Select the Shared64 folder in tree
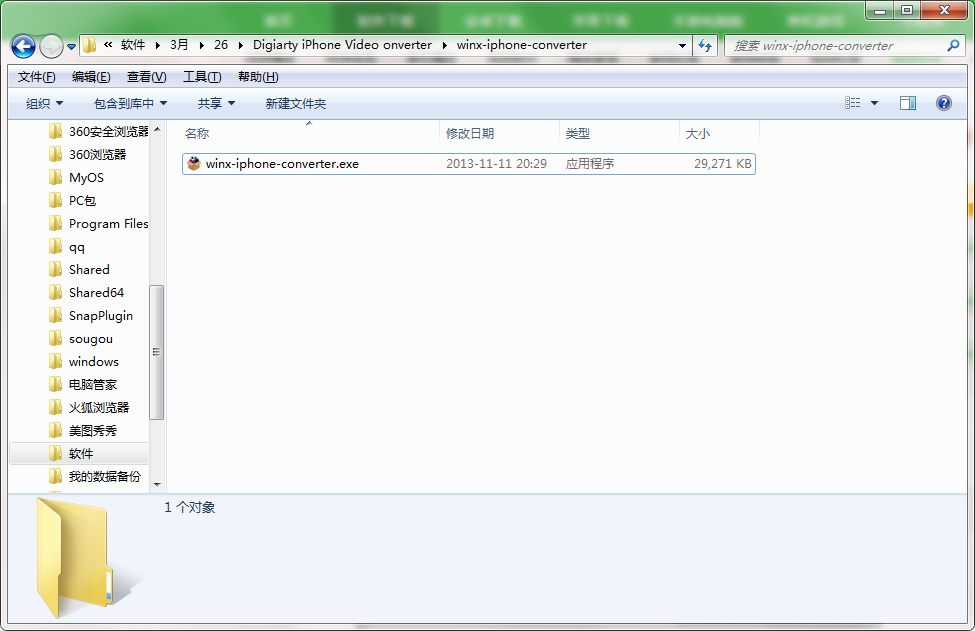975x631 pixels. point(86,293)
